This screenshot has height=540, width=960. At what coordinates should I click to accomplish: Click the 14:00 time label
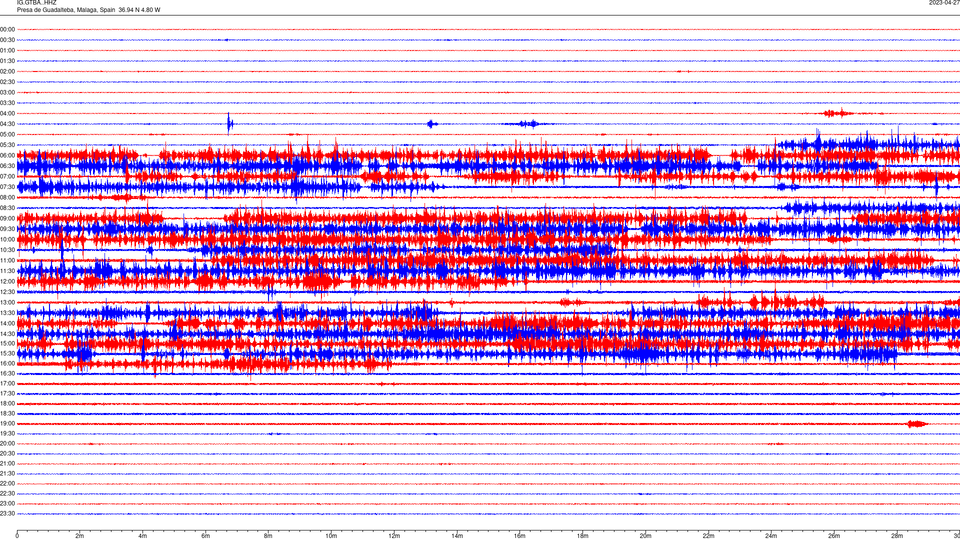click(x=7, y=323)
